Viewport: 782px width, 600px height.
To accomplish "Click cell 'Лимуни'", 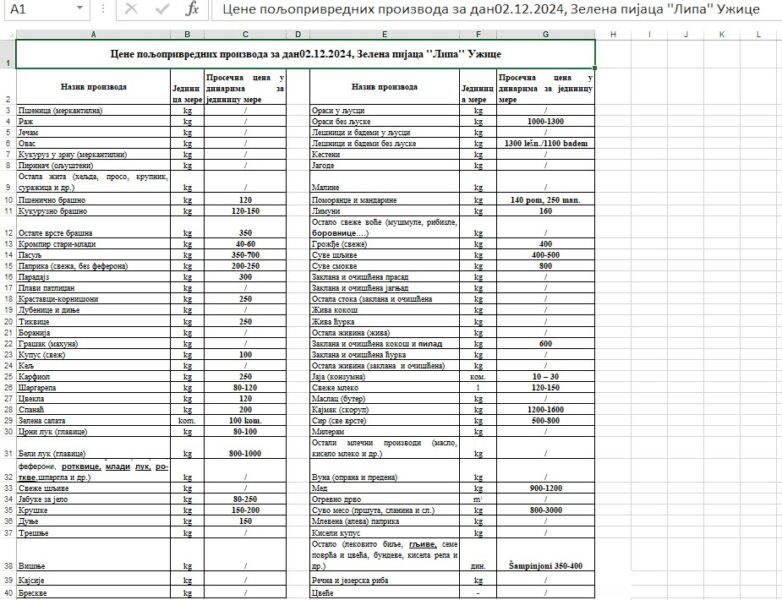I will [385, 211].
